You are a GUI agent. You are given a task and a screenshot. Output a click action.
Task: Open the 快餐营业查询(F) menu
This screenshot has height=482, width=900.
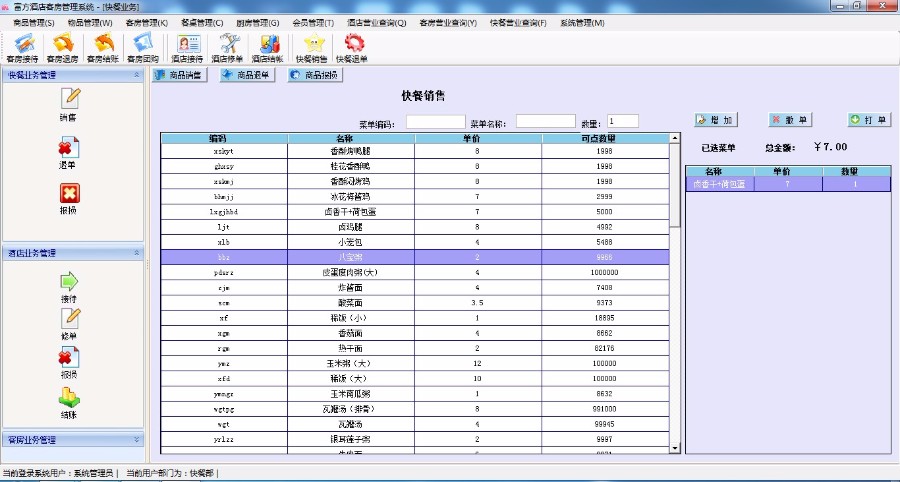pos(518,23)
